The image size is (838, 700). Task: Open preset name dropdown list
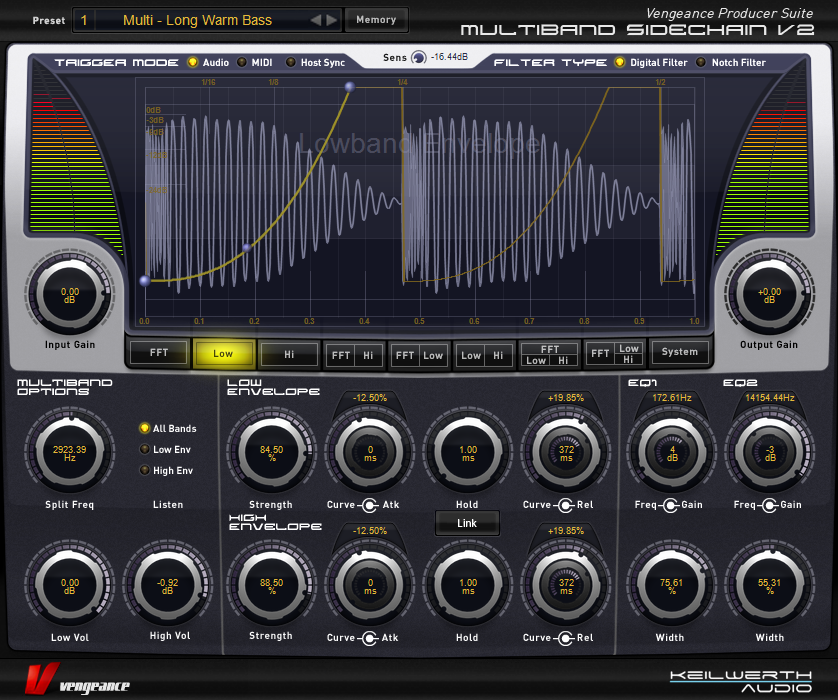(x=210, y=20)
